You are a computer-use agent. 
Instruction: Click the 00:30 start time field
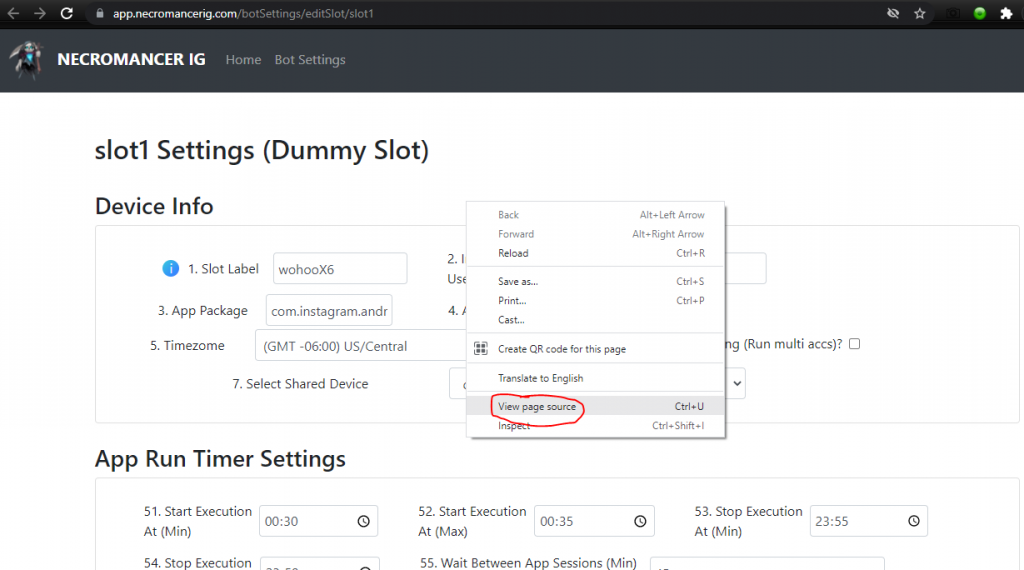coord(318,521)
